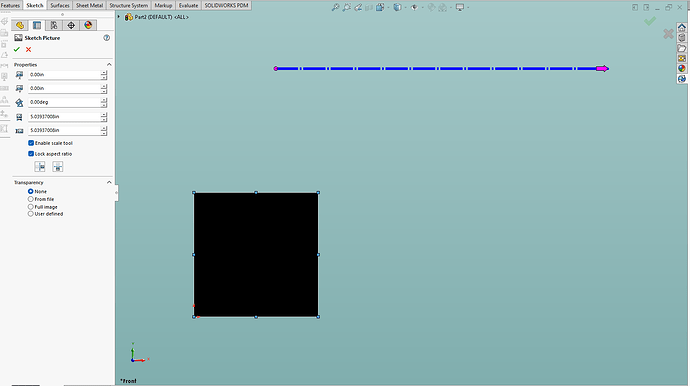This screenshot has width=690, height=386.
Task: Toggle Lock aspect ratio checkbox
Action: coord(31,154)
